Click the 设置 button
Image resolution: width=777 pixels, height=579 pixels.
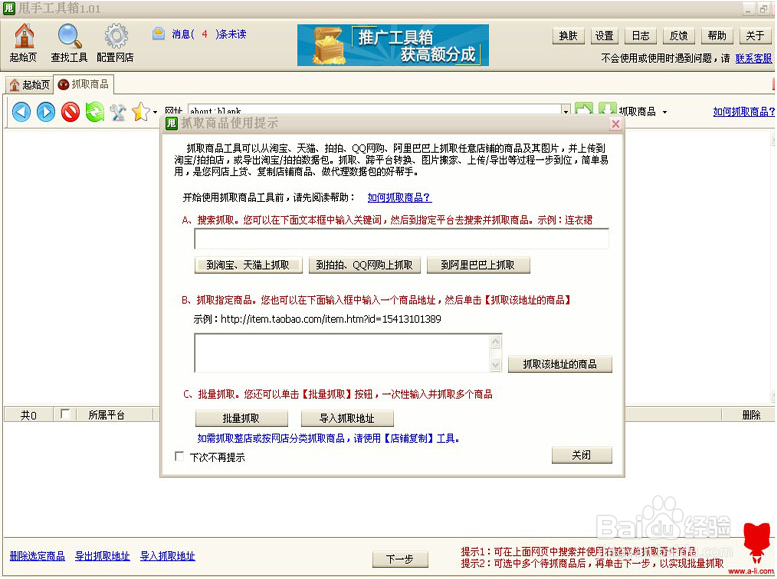605,36
